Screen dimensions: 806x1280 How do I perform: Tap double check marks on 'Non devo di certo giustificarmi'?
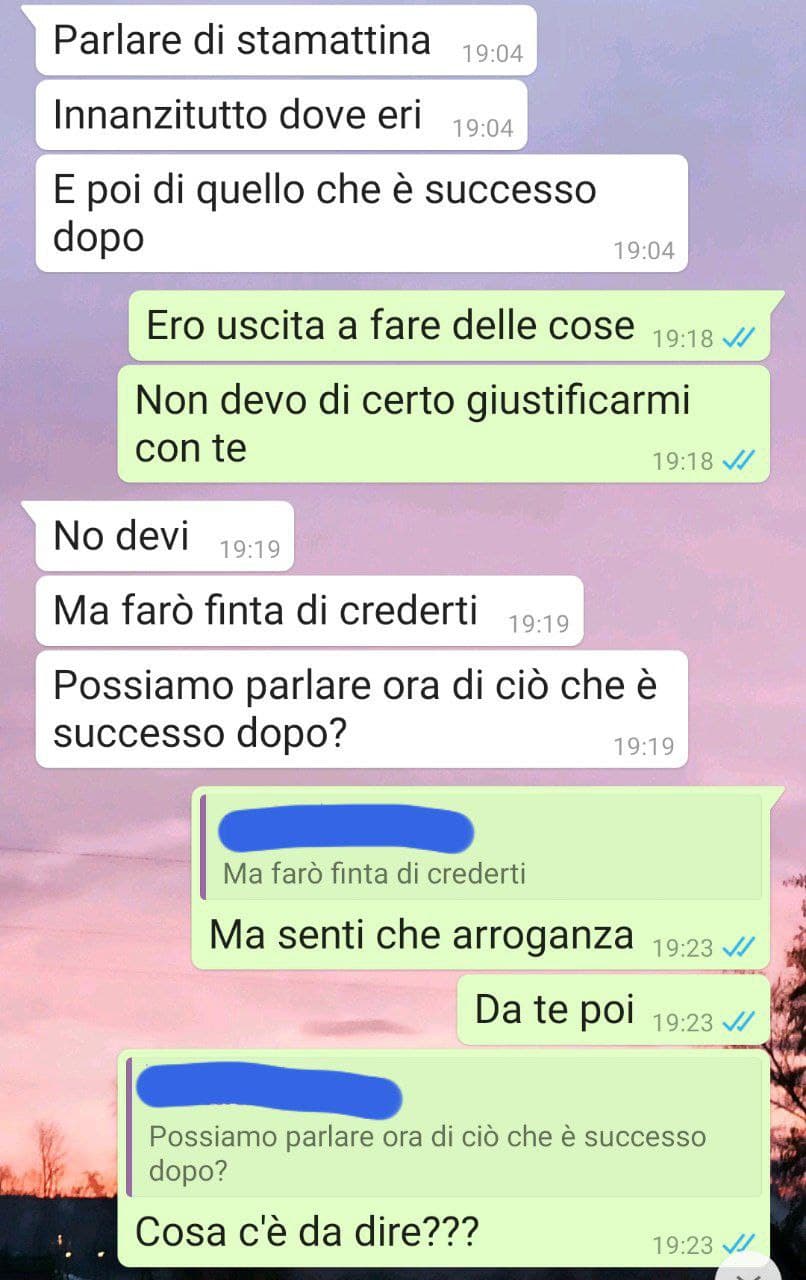[738, 460]
